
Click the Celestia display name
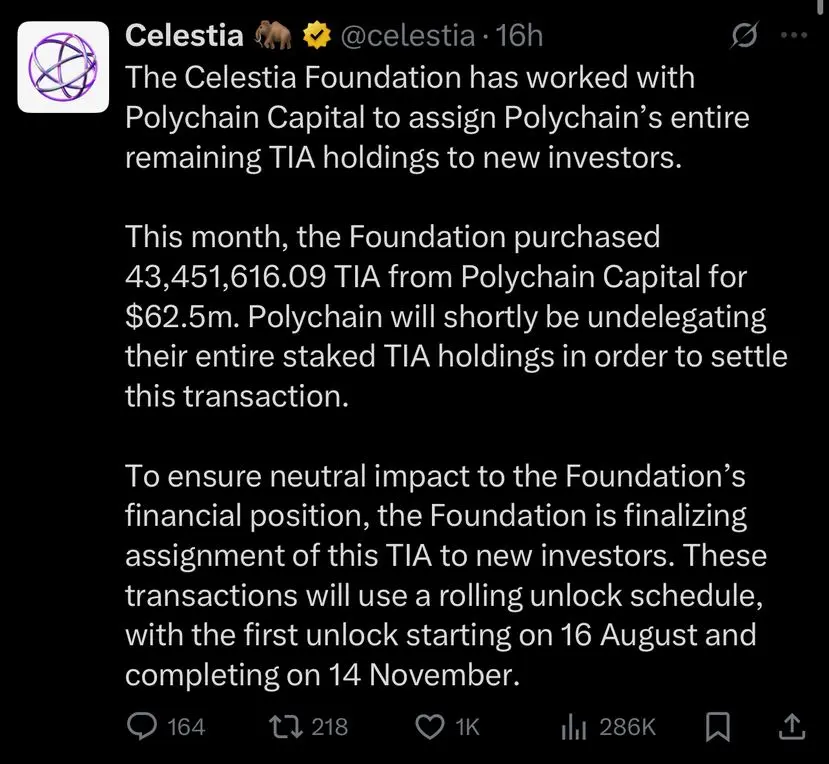point(184,36)
